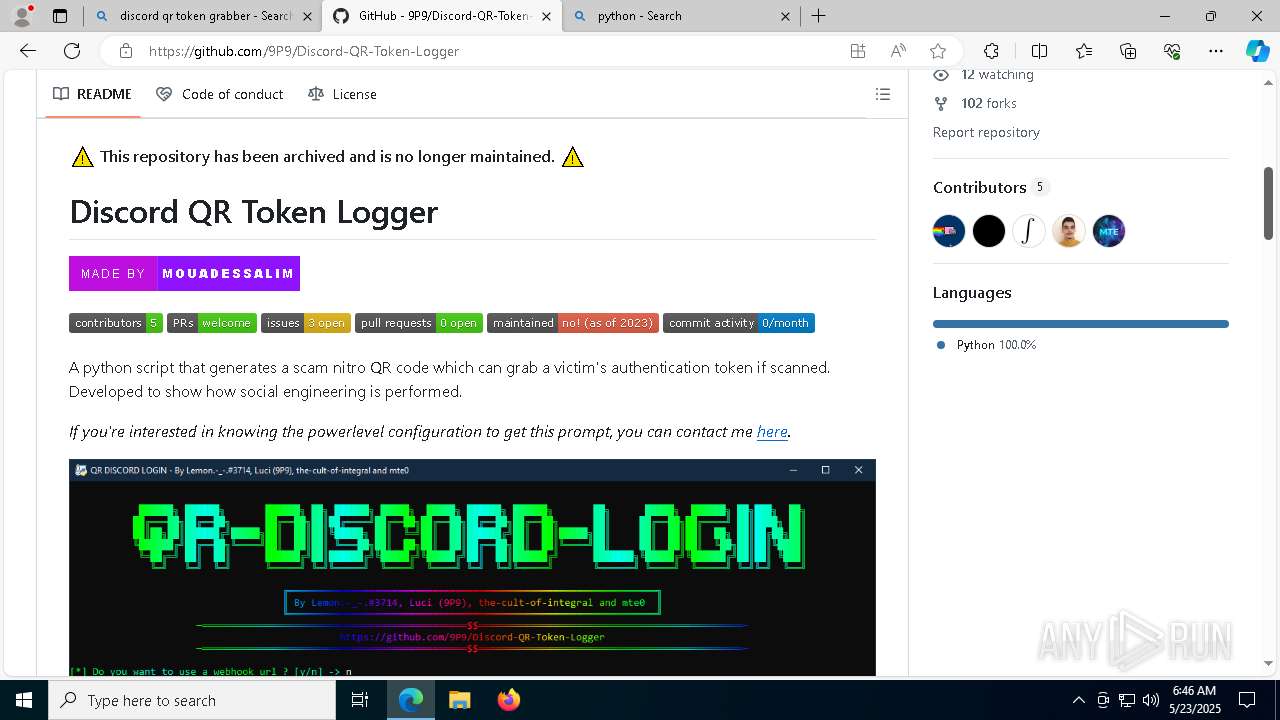Open the app-available icon in the address bar

(858, 51)
